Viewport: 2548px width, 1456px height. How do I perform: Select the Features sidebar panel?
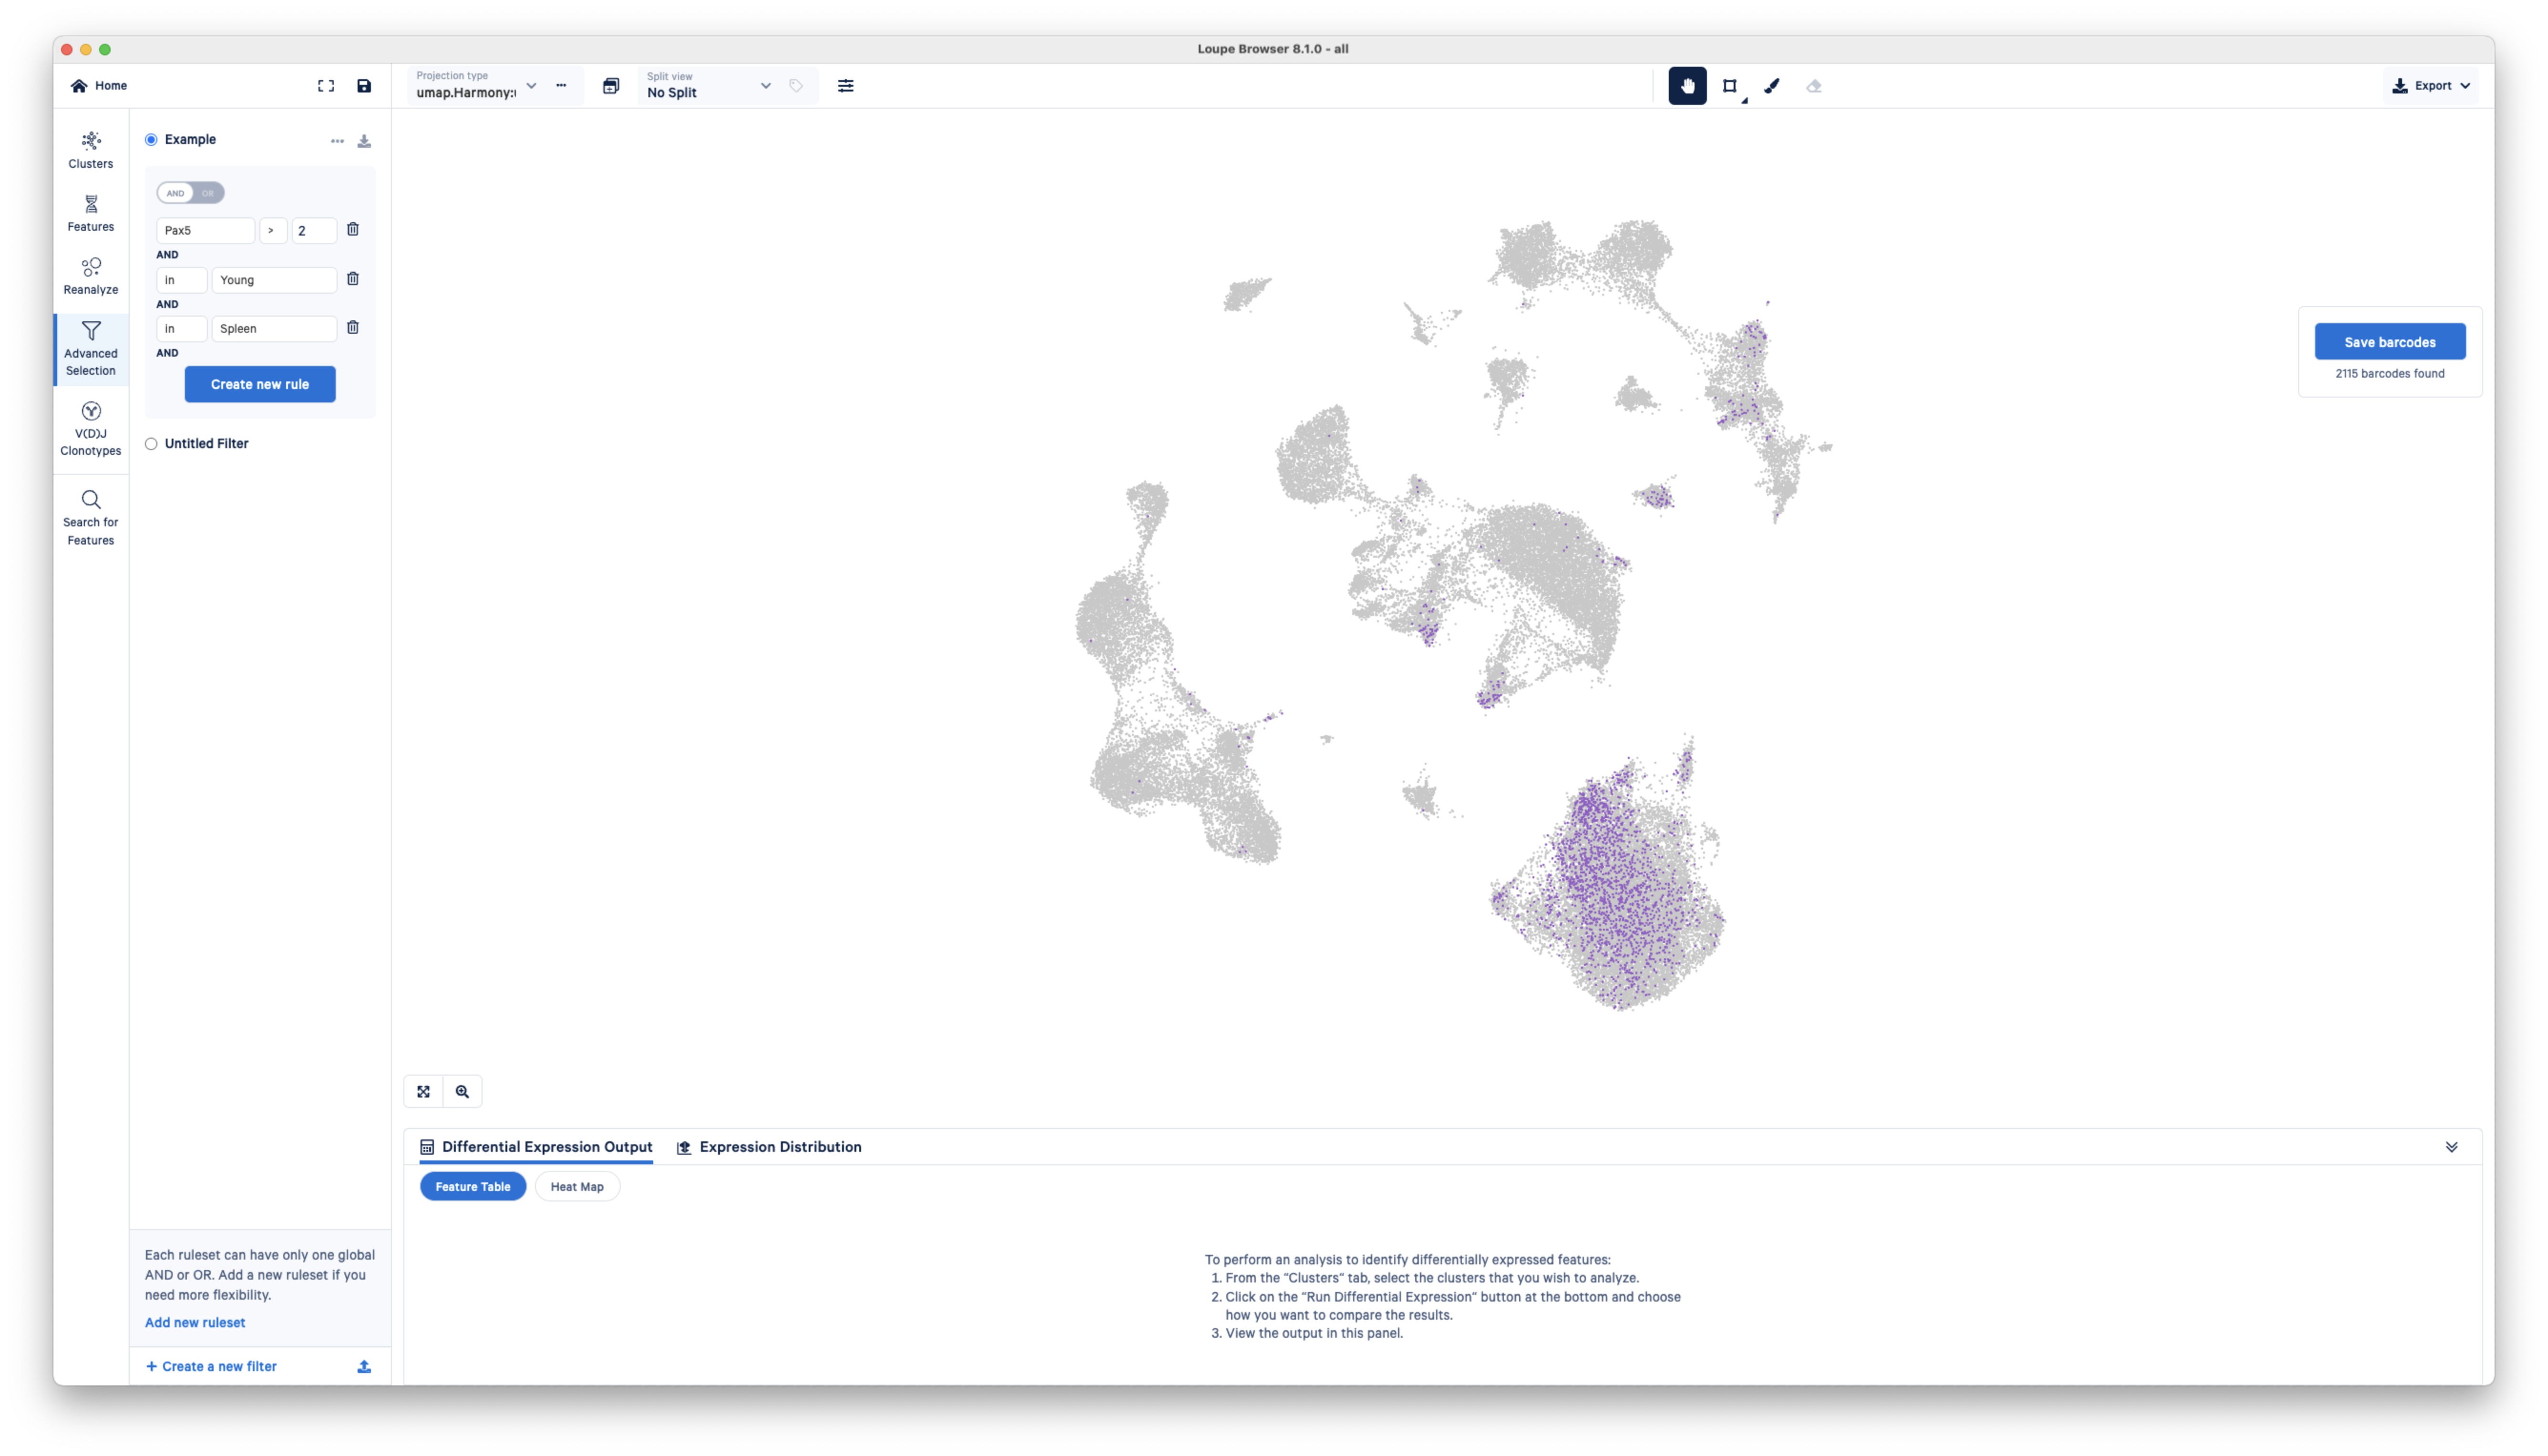pyautogui.click(x=90, y=212)
